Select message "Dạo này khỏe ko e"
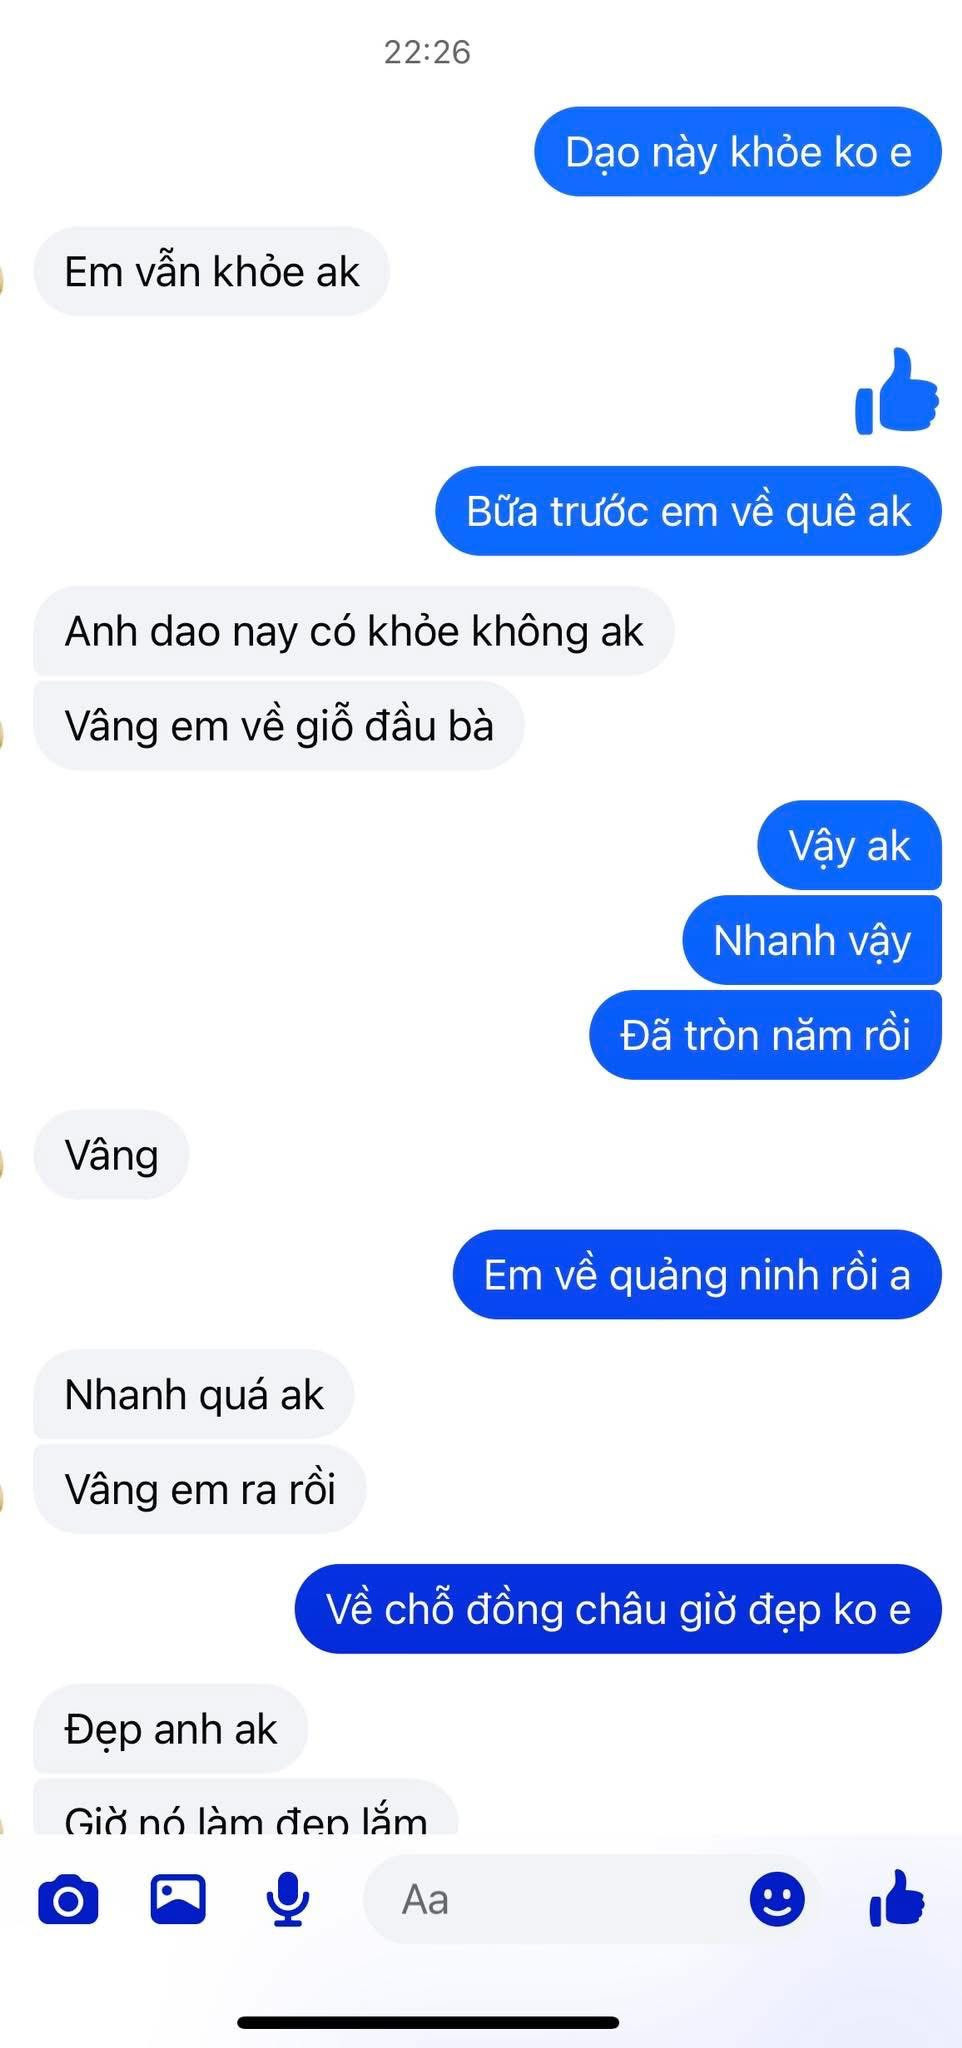This screenshot has height=2048, width=962. point(738,152)
